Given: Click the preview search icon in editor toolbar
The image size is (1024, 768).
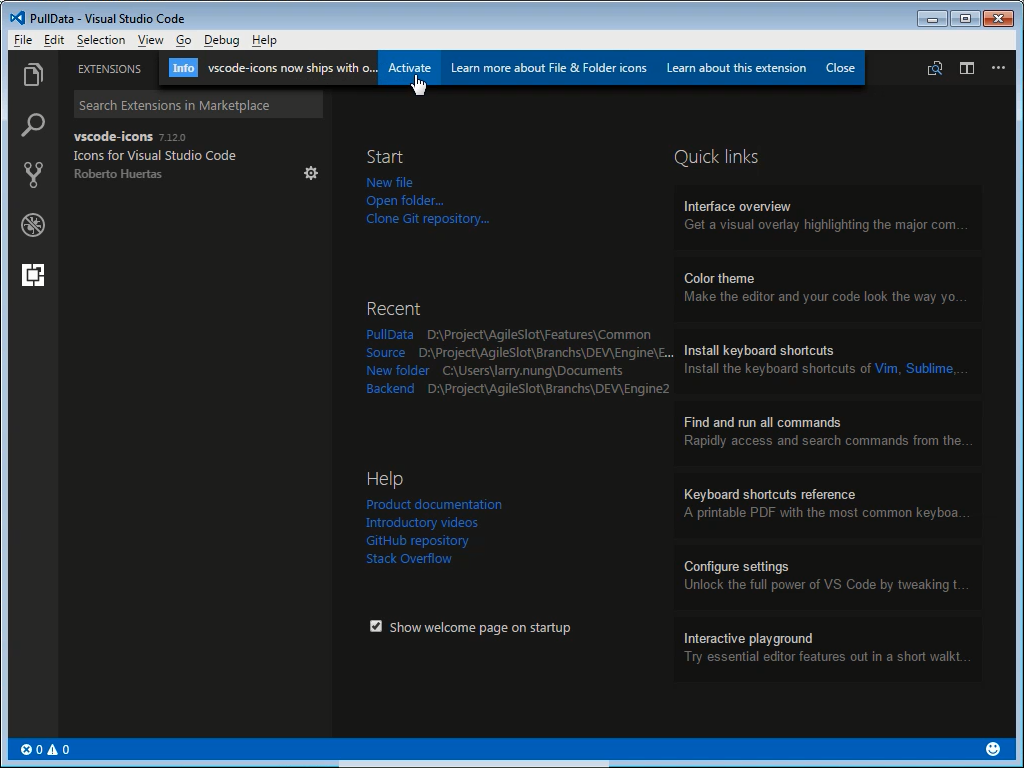Looking at the screenshot, I should [935, 68].
